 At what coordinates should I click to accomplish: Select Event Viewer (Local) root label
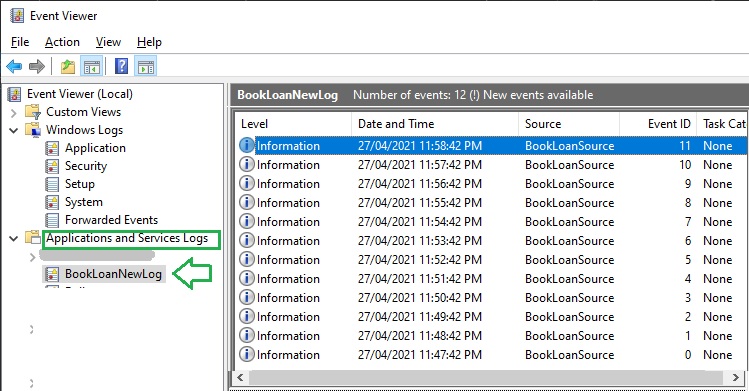[x=80, y=94]
